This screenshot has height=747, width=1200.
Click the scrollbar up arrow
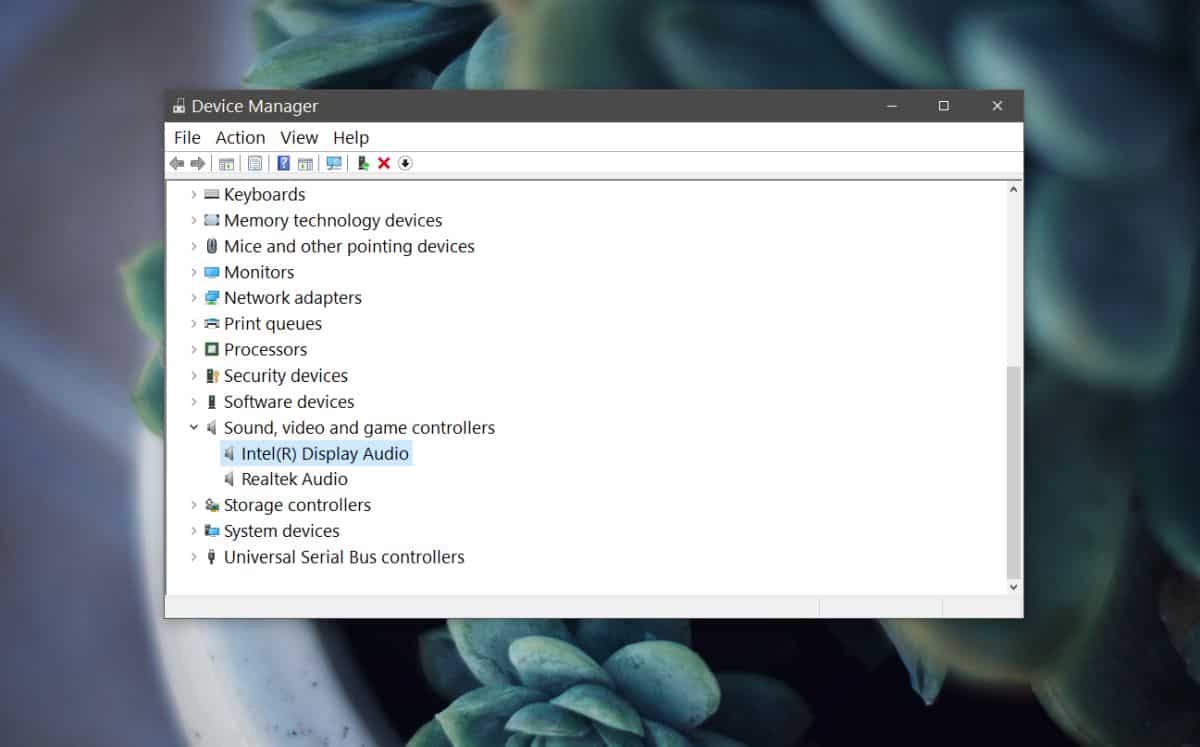pos(1014,190)
